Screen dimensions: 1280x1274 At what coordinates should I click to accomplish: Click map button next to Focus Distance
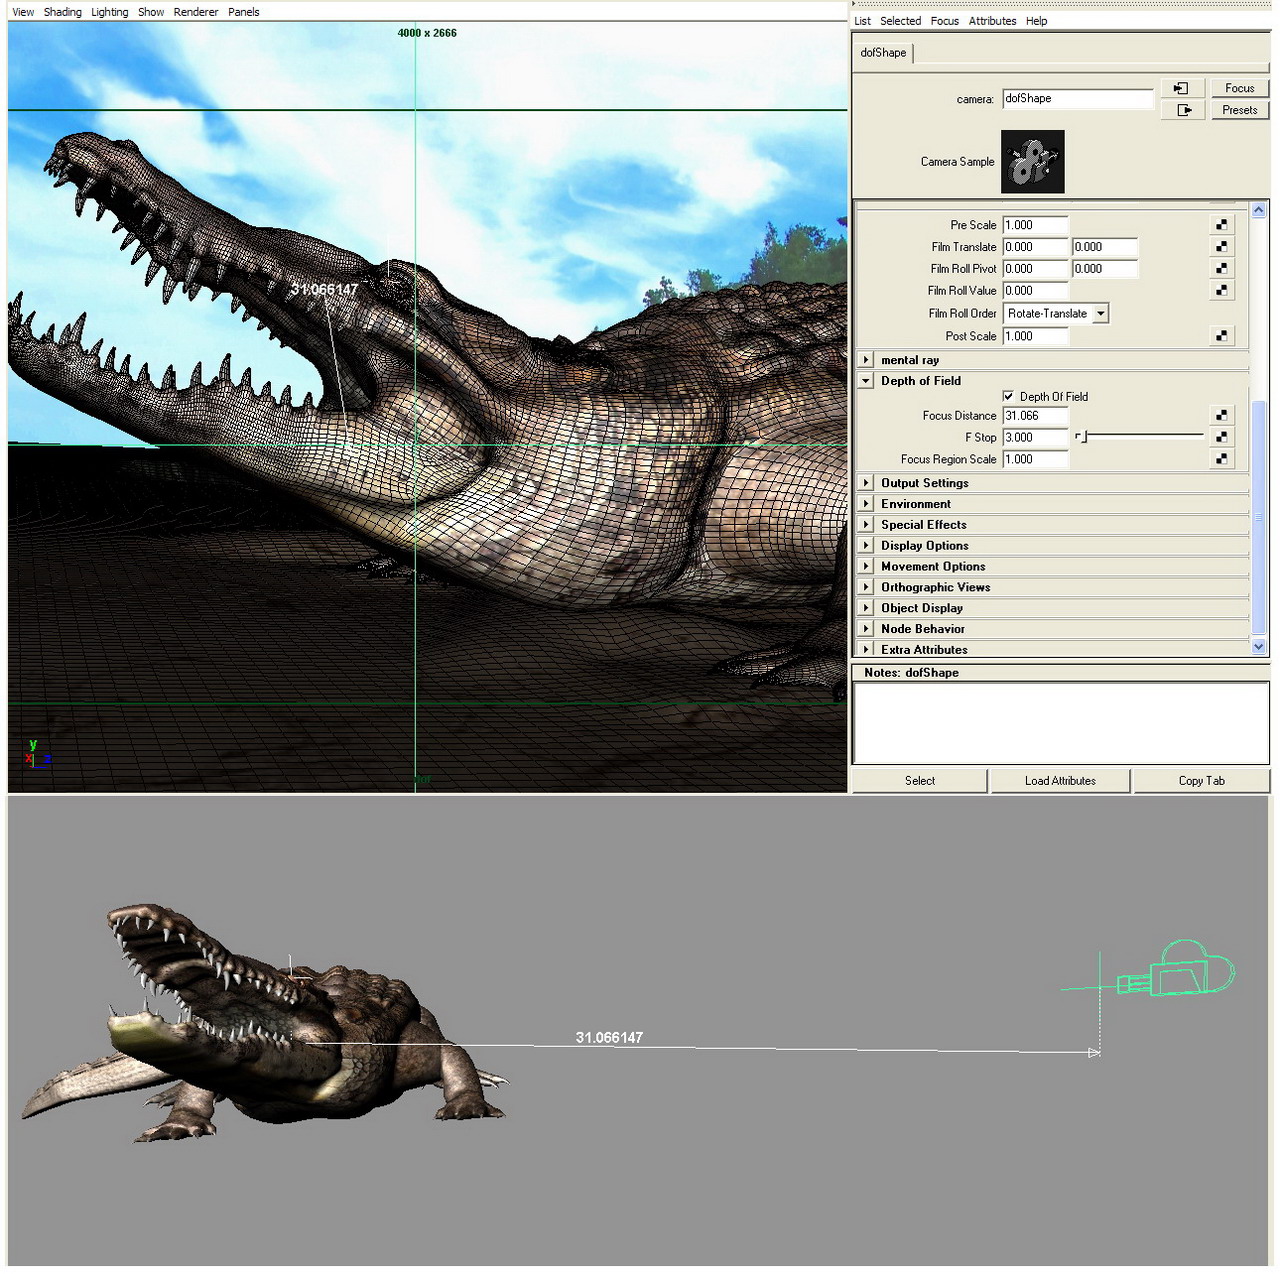tap(1221, 416)
